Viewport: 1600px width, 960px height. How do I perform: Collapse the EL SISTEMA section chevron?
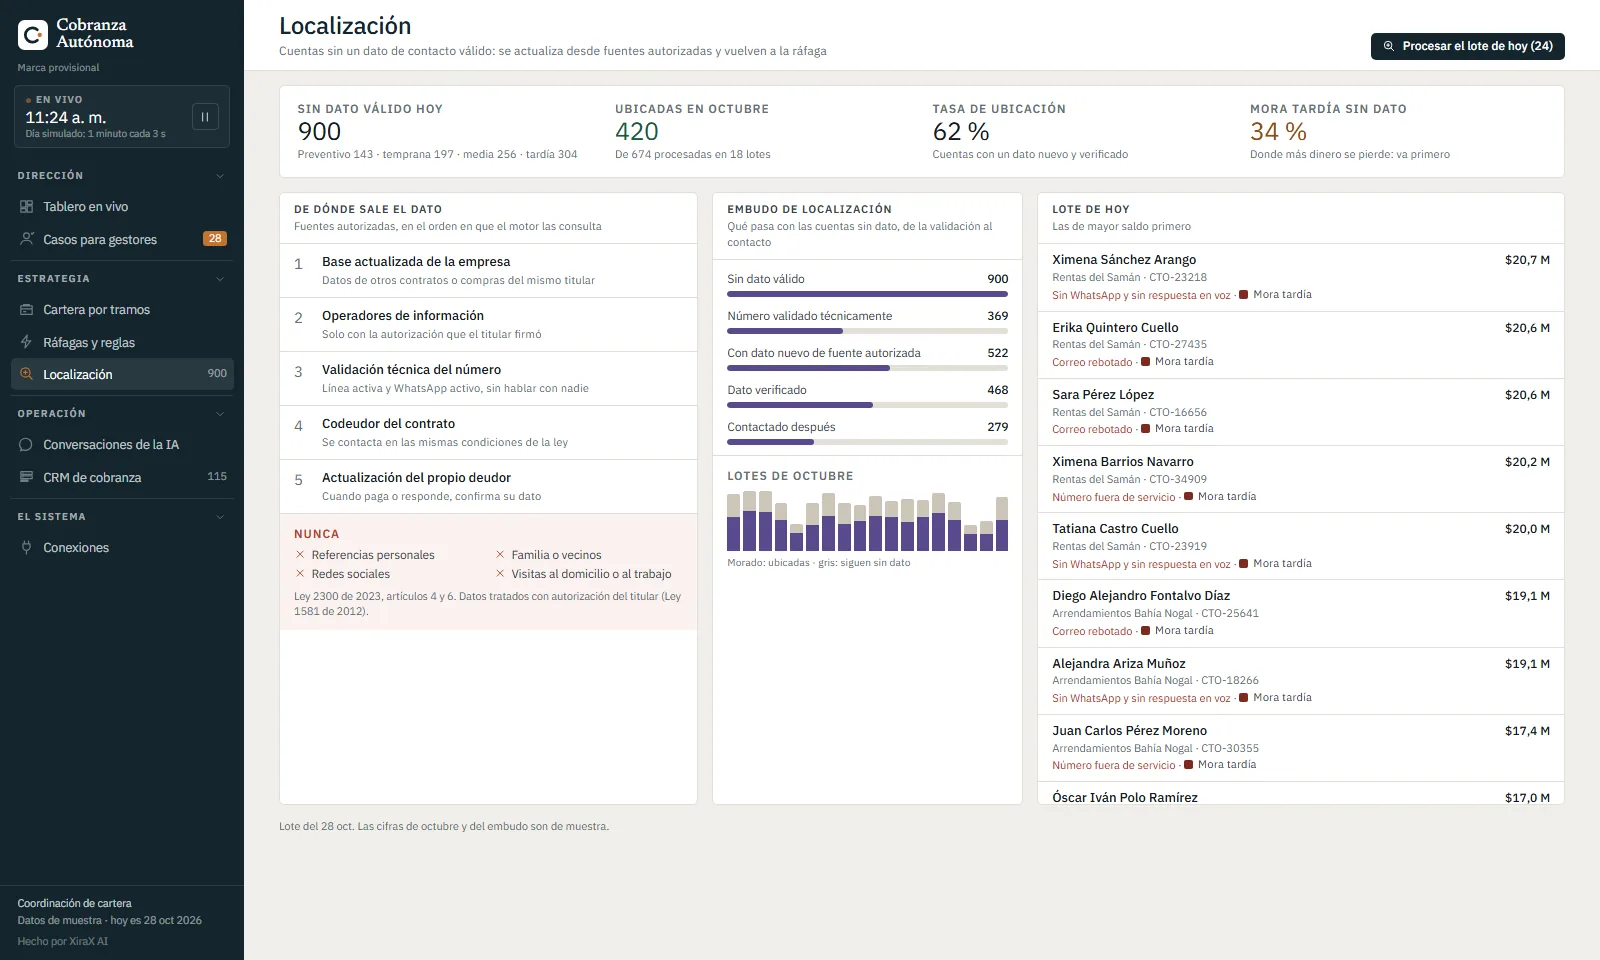pyautogui.click(x=220, y=517)
